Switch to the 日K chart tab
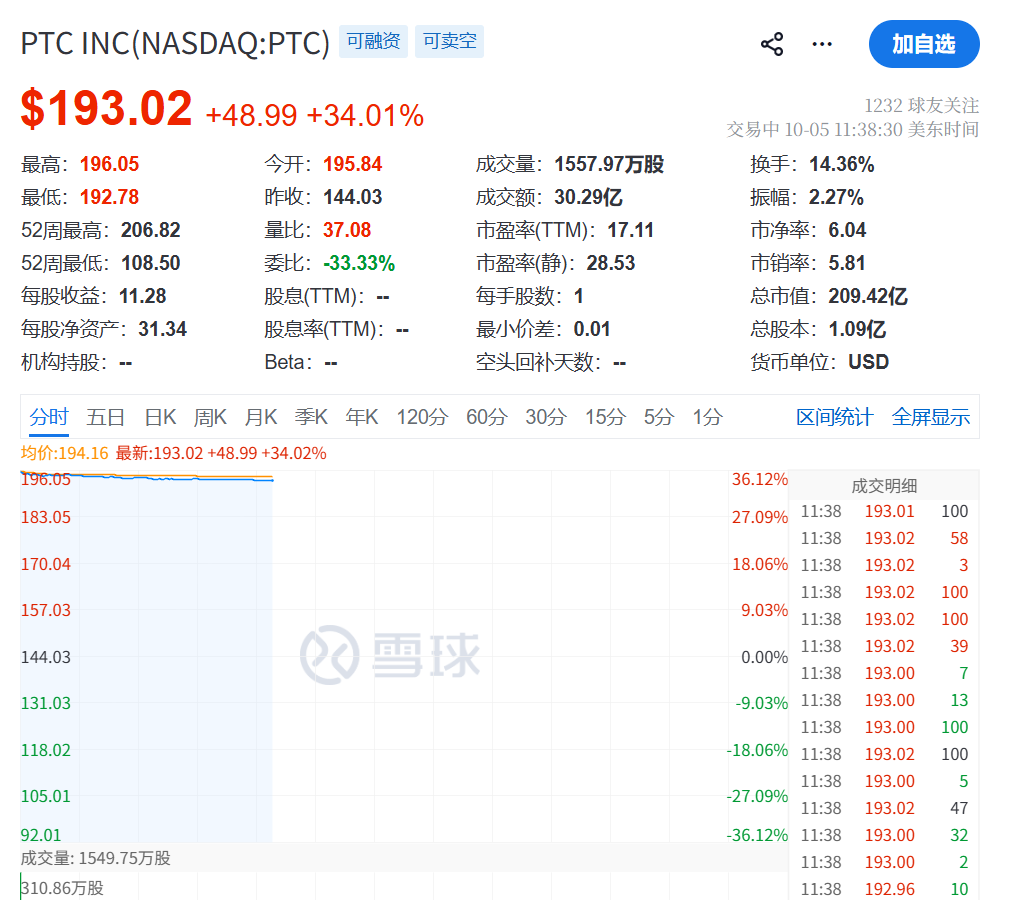The image size is (1014, 900). point(160,417)
